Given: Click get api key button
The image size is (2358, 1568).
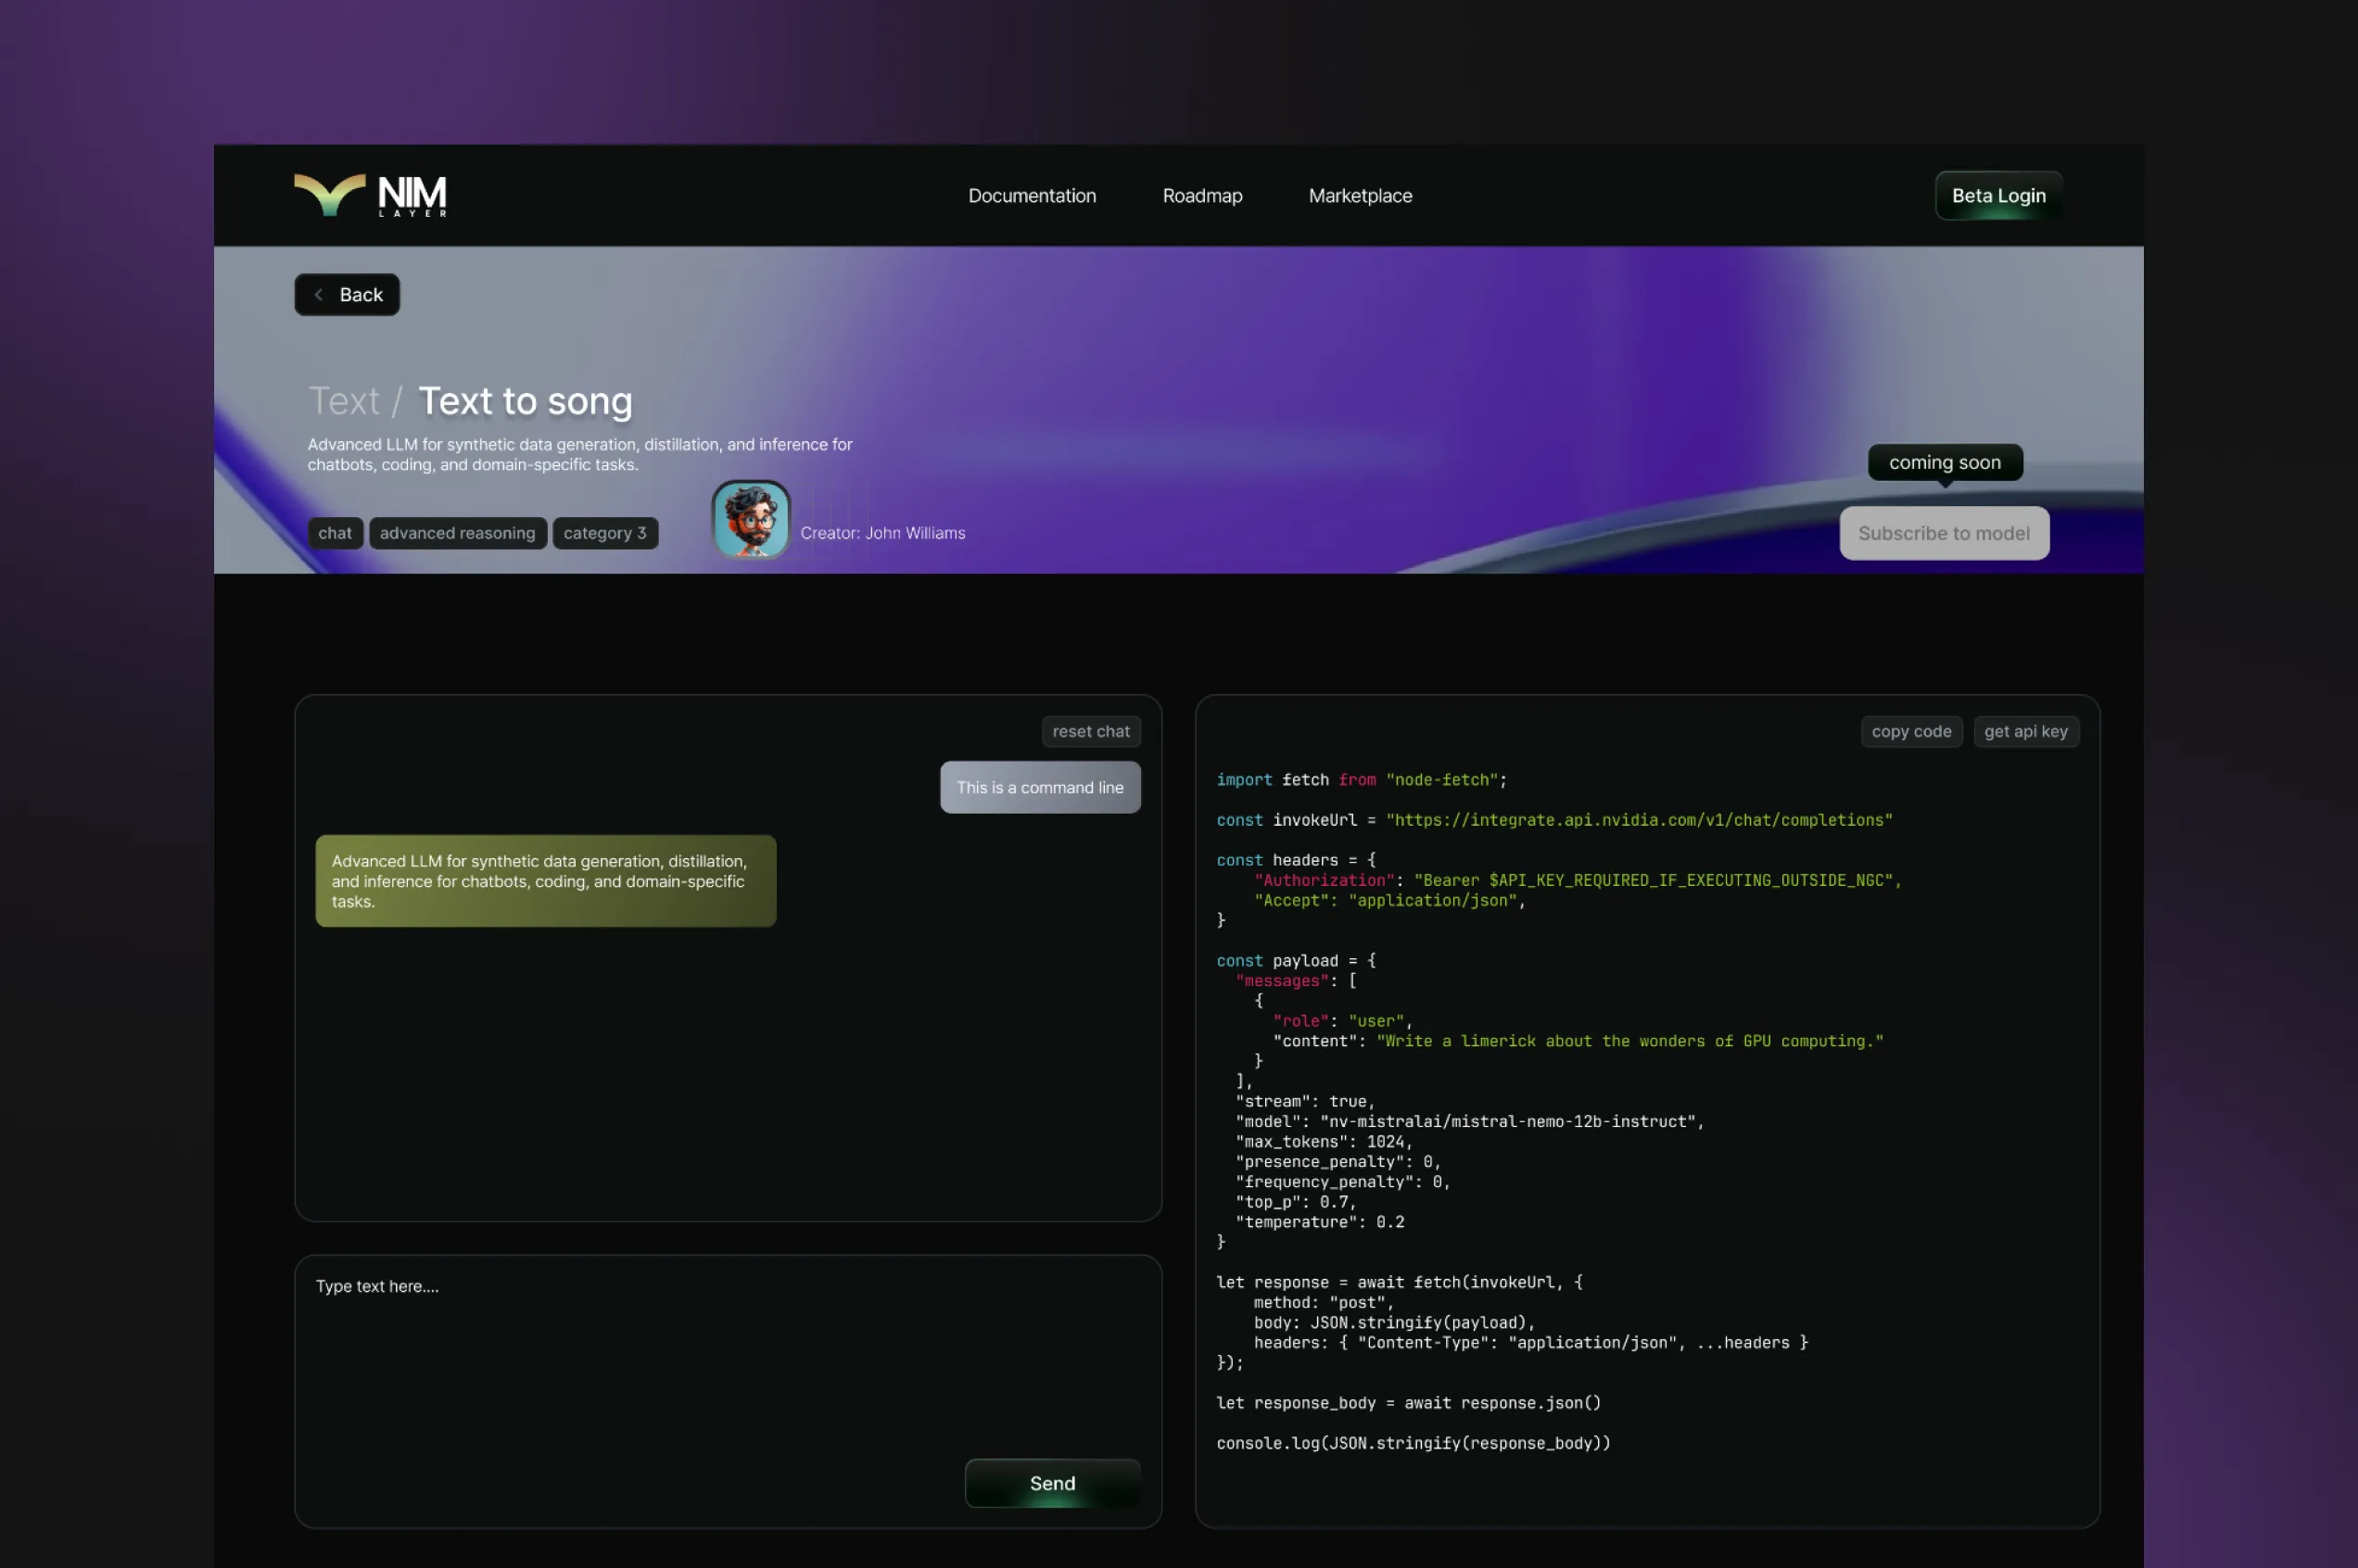Looking at the screenshot, I should 2025,731.
